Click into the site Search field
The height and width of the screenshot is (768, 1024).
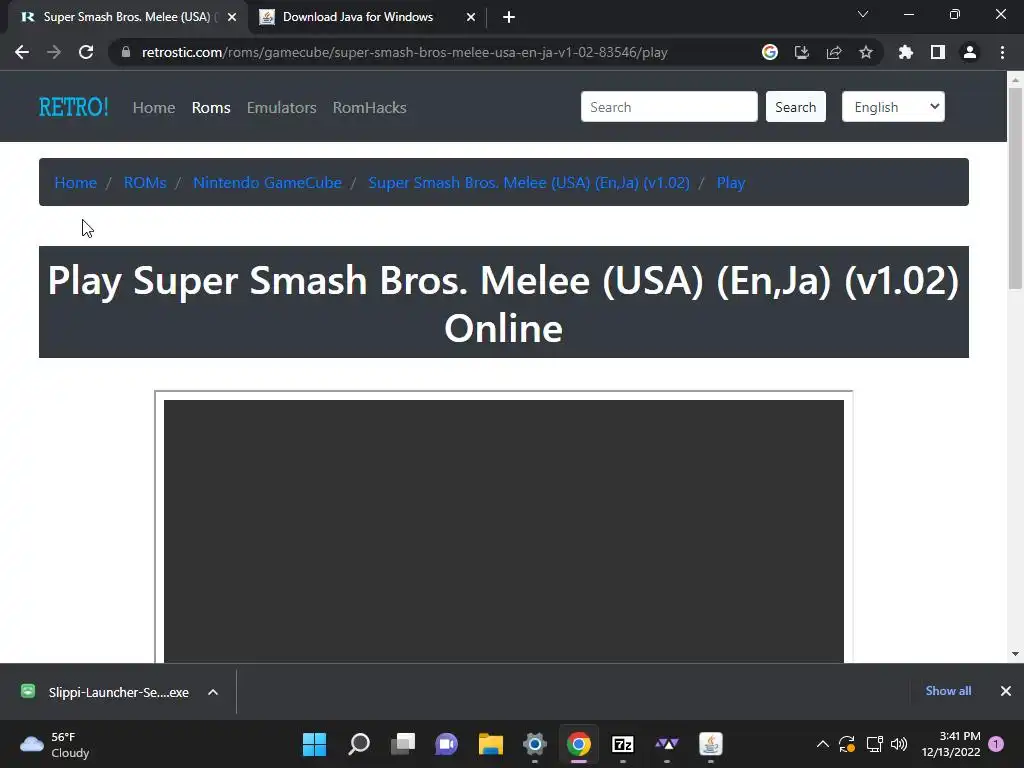[669, 106]
